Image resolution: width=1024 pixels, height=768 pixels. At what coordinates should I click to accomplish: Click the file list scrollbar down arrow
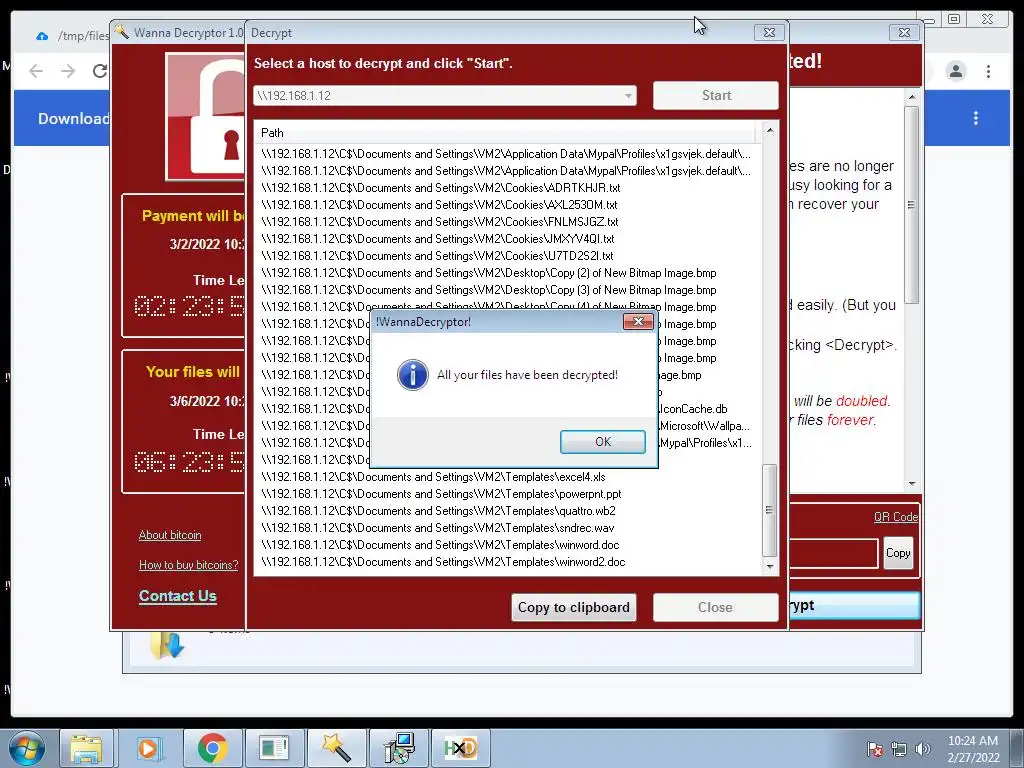[770, 567]
